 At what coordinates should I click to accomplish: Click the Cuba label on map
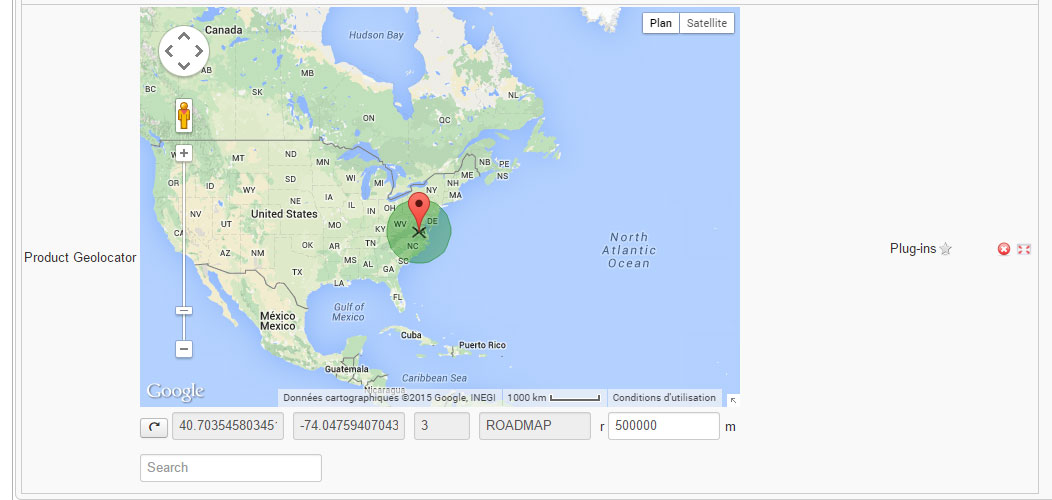(x=411, y=335)
